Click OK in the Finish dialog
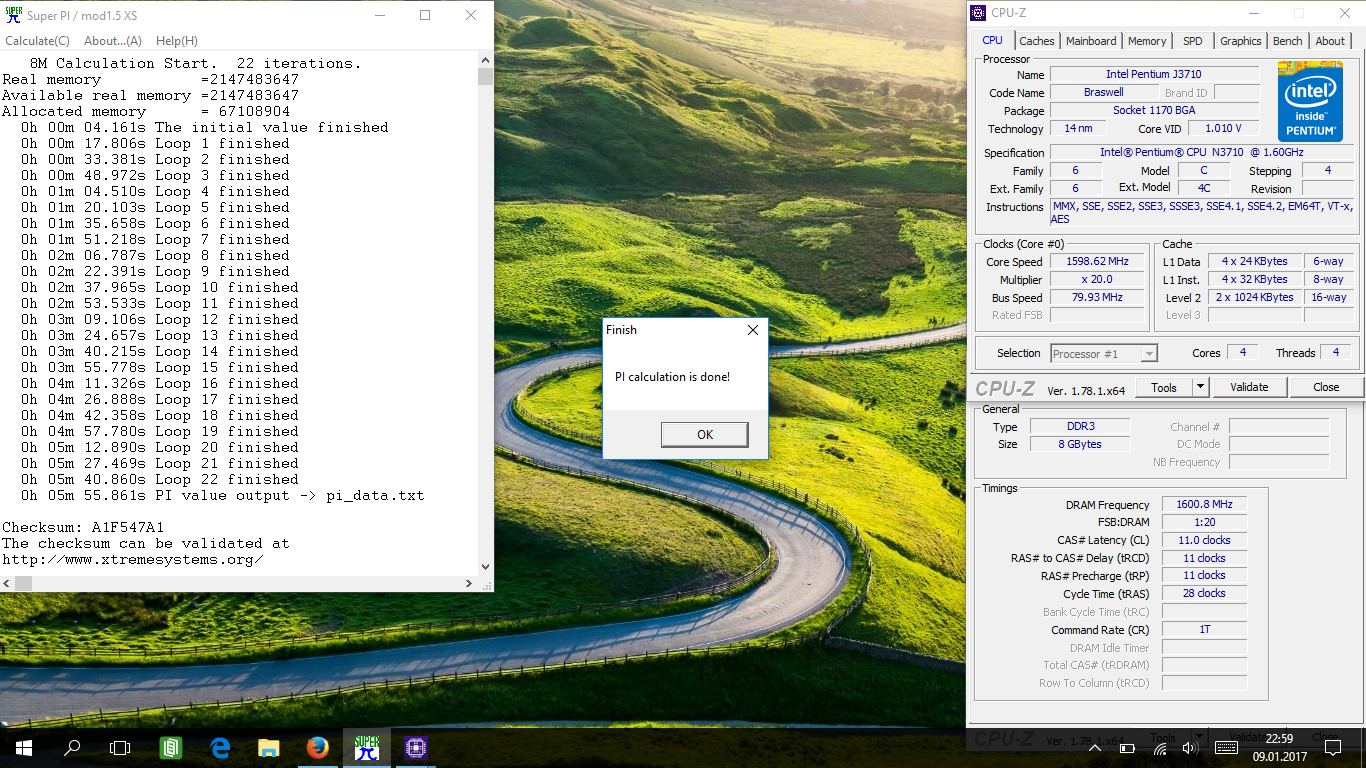The image size is (1366, 768). (x=705, y=434)
